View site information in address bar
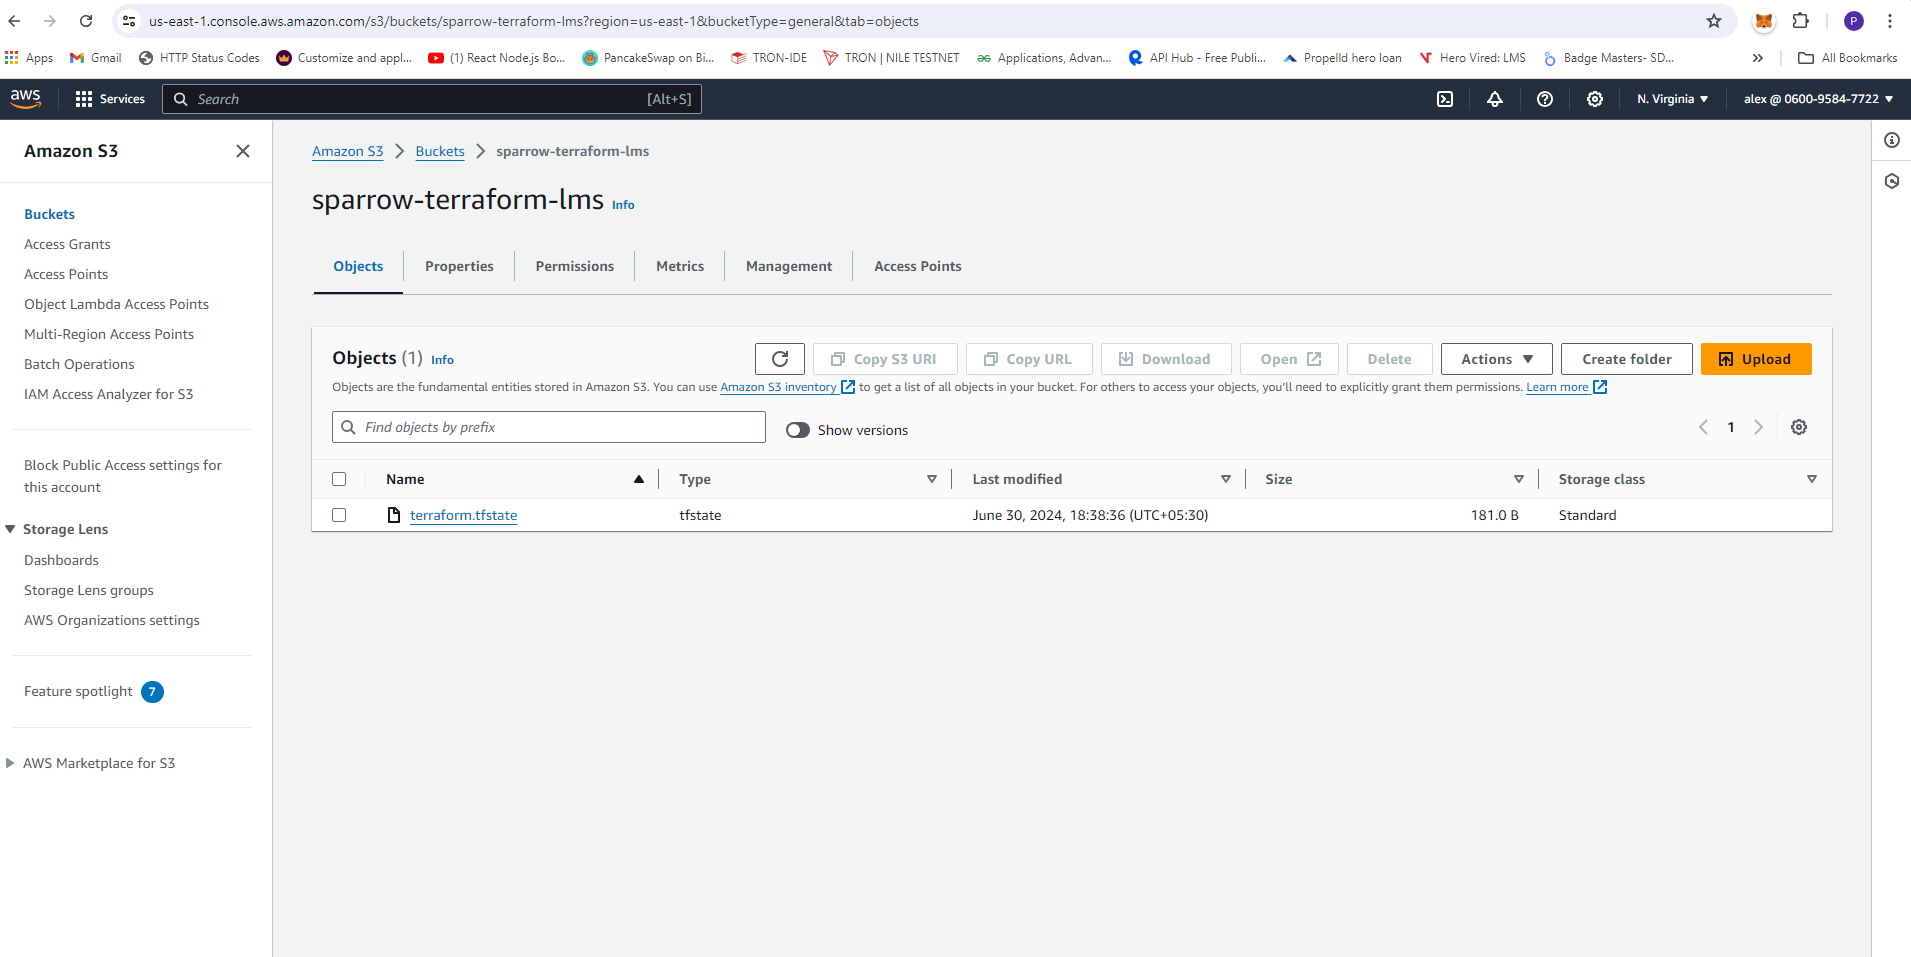The image size is (1911, 957). pos(129,21)
